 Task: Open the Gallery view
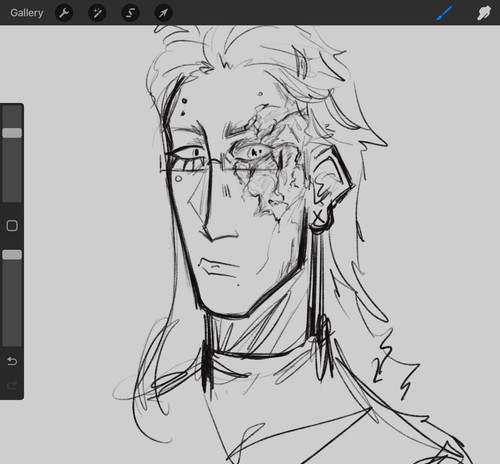[x=27, y=13]
